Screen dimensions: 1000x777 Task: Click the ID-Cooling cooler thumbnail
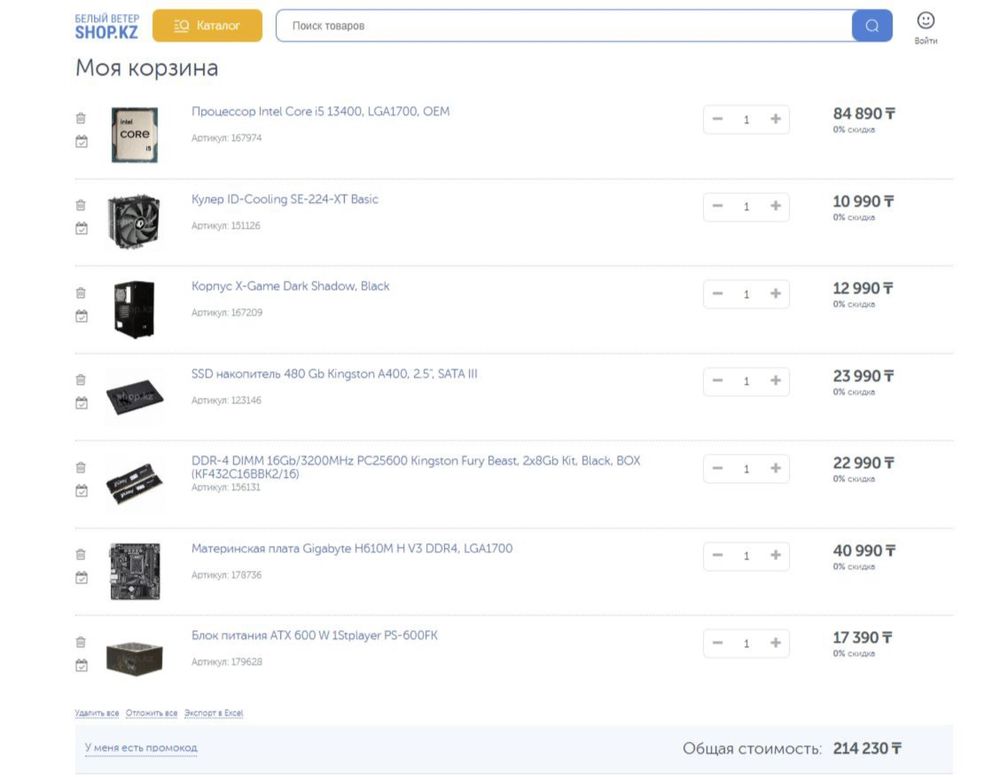[x=134, y=221]
